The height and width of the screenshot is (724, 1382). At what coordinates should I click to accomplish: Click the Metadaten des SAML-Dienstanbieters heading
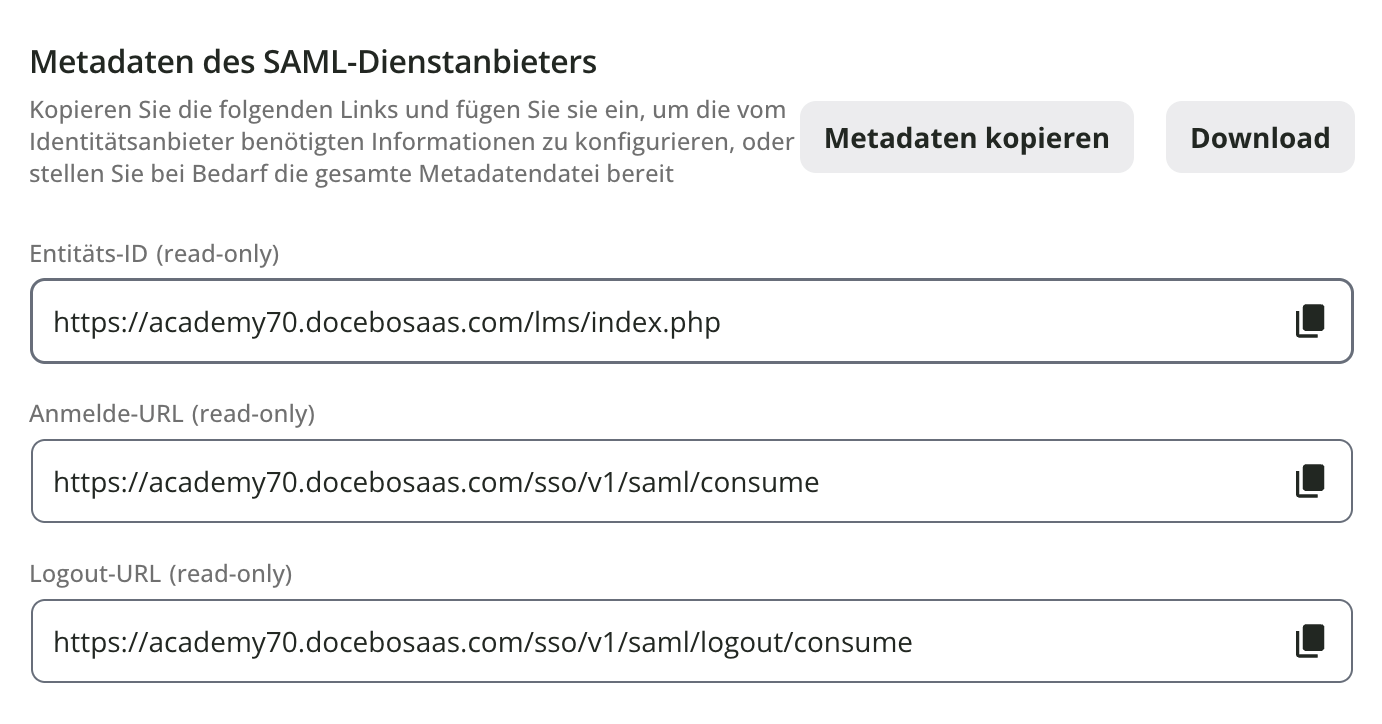[x=313, y=62]
